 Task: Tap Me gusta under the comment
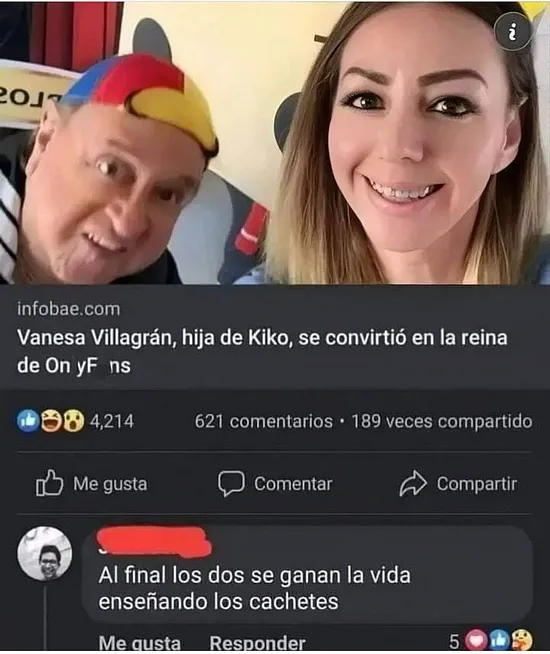(140, 643)
